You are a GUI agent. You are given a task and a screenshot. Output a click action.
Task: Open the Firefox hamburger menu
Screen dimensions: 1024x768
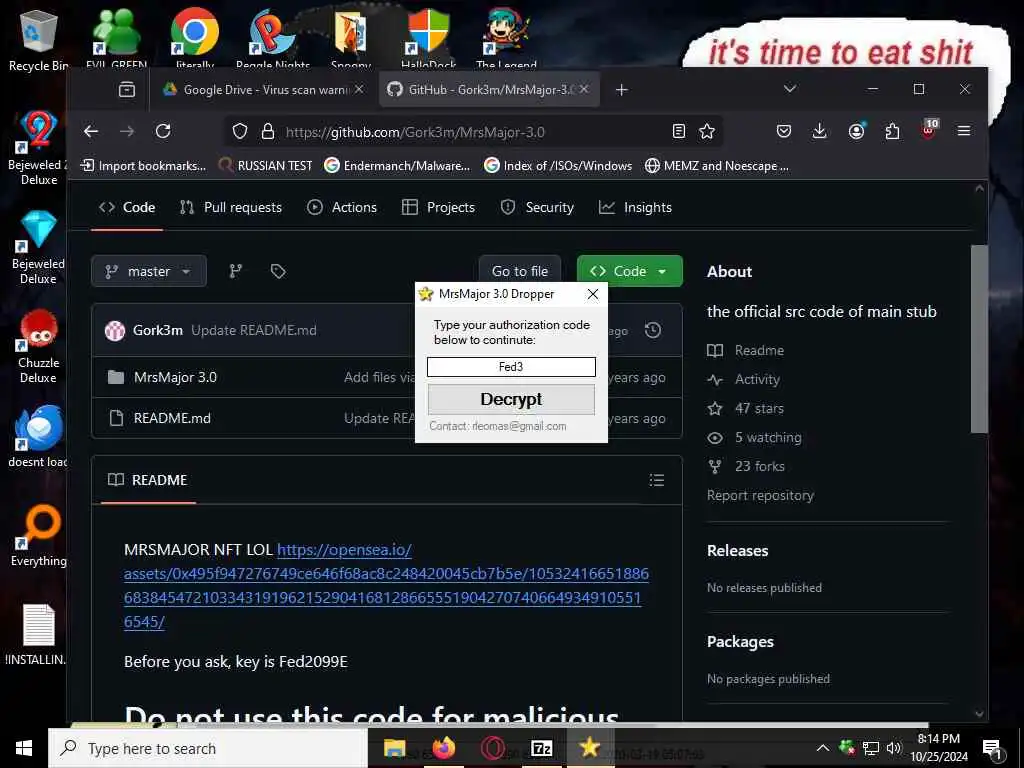click(963, 131)
